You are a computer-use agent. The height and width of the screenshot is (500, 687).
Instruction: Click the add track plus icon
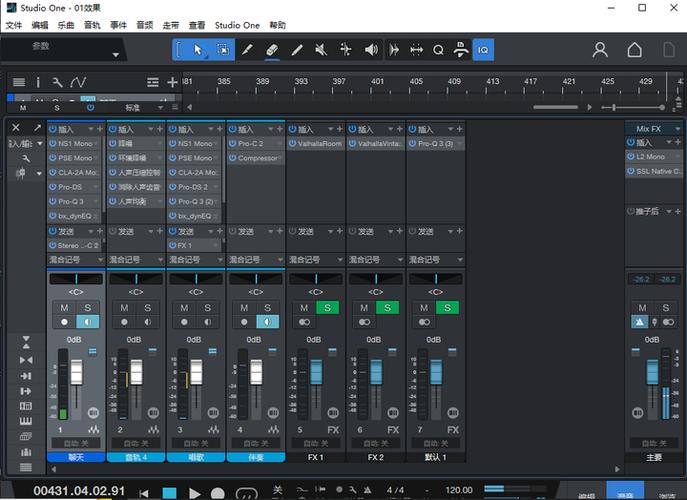point(173,82)
